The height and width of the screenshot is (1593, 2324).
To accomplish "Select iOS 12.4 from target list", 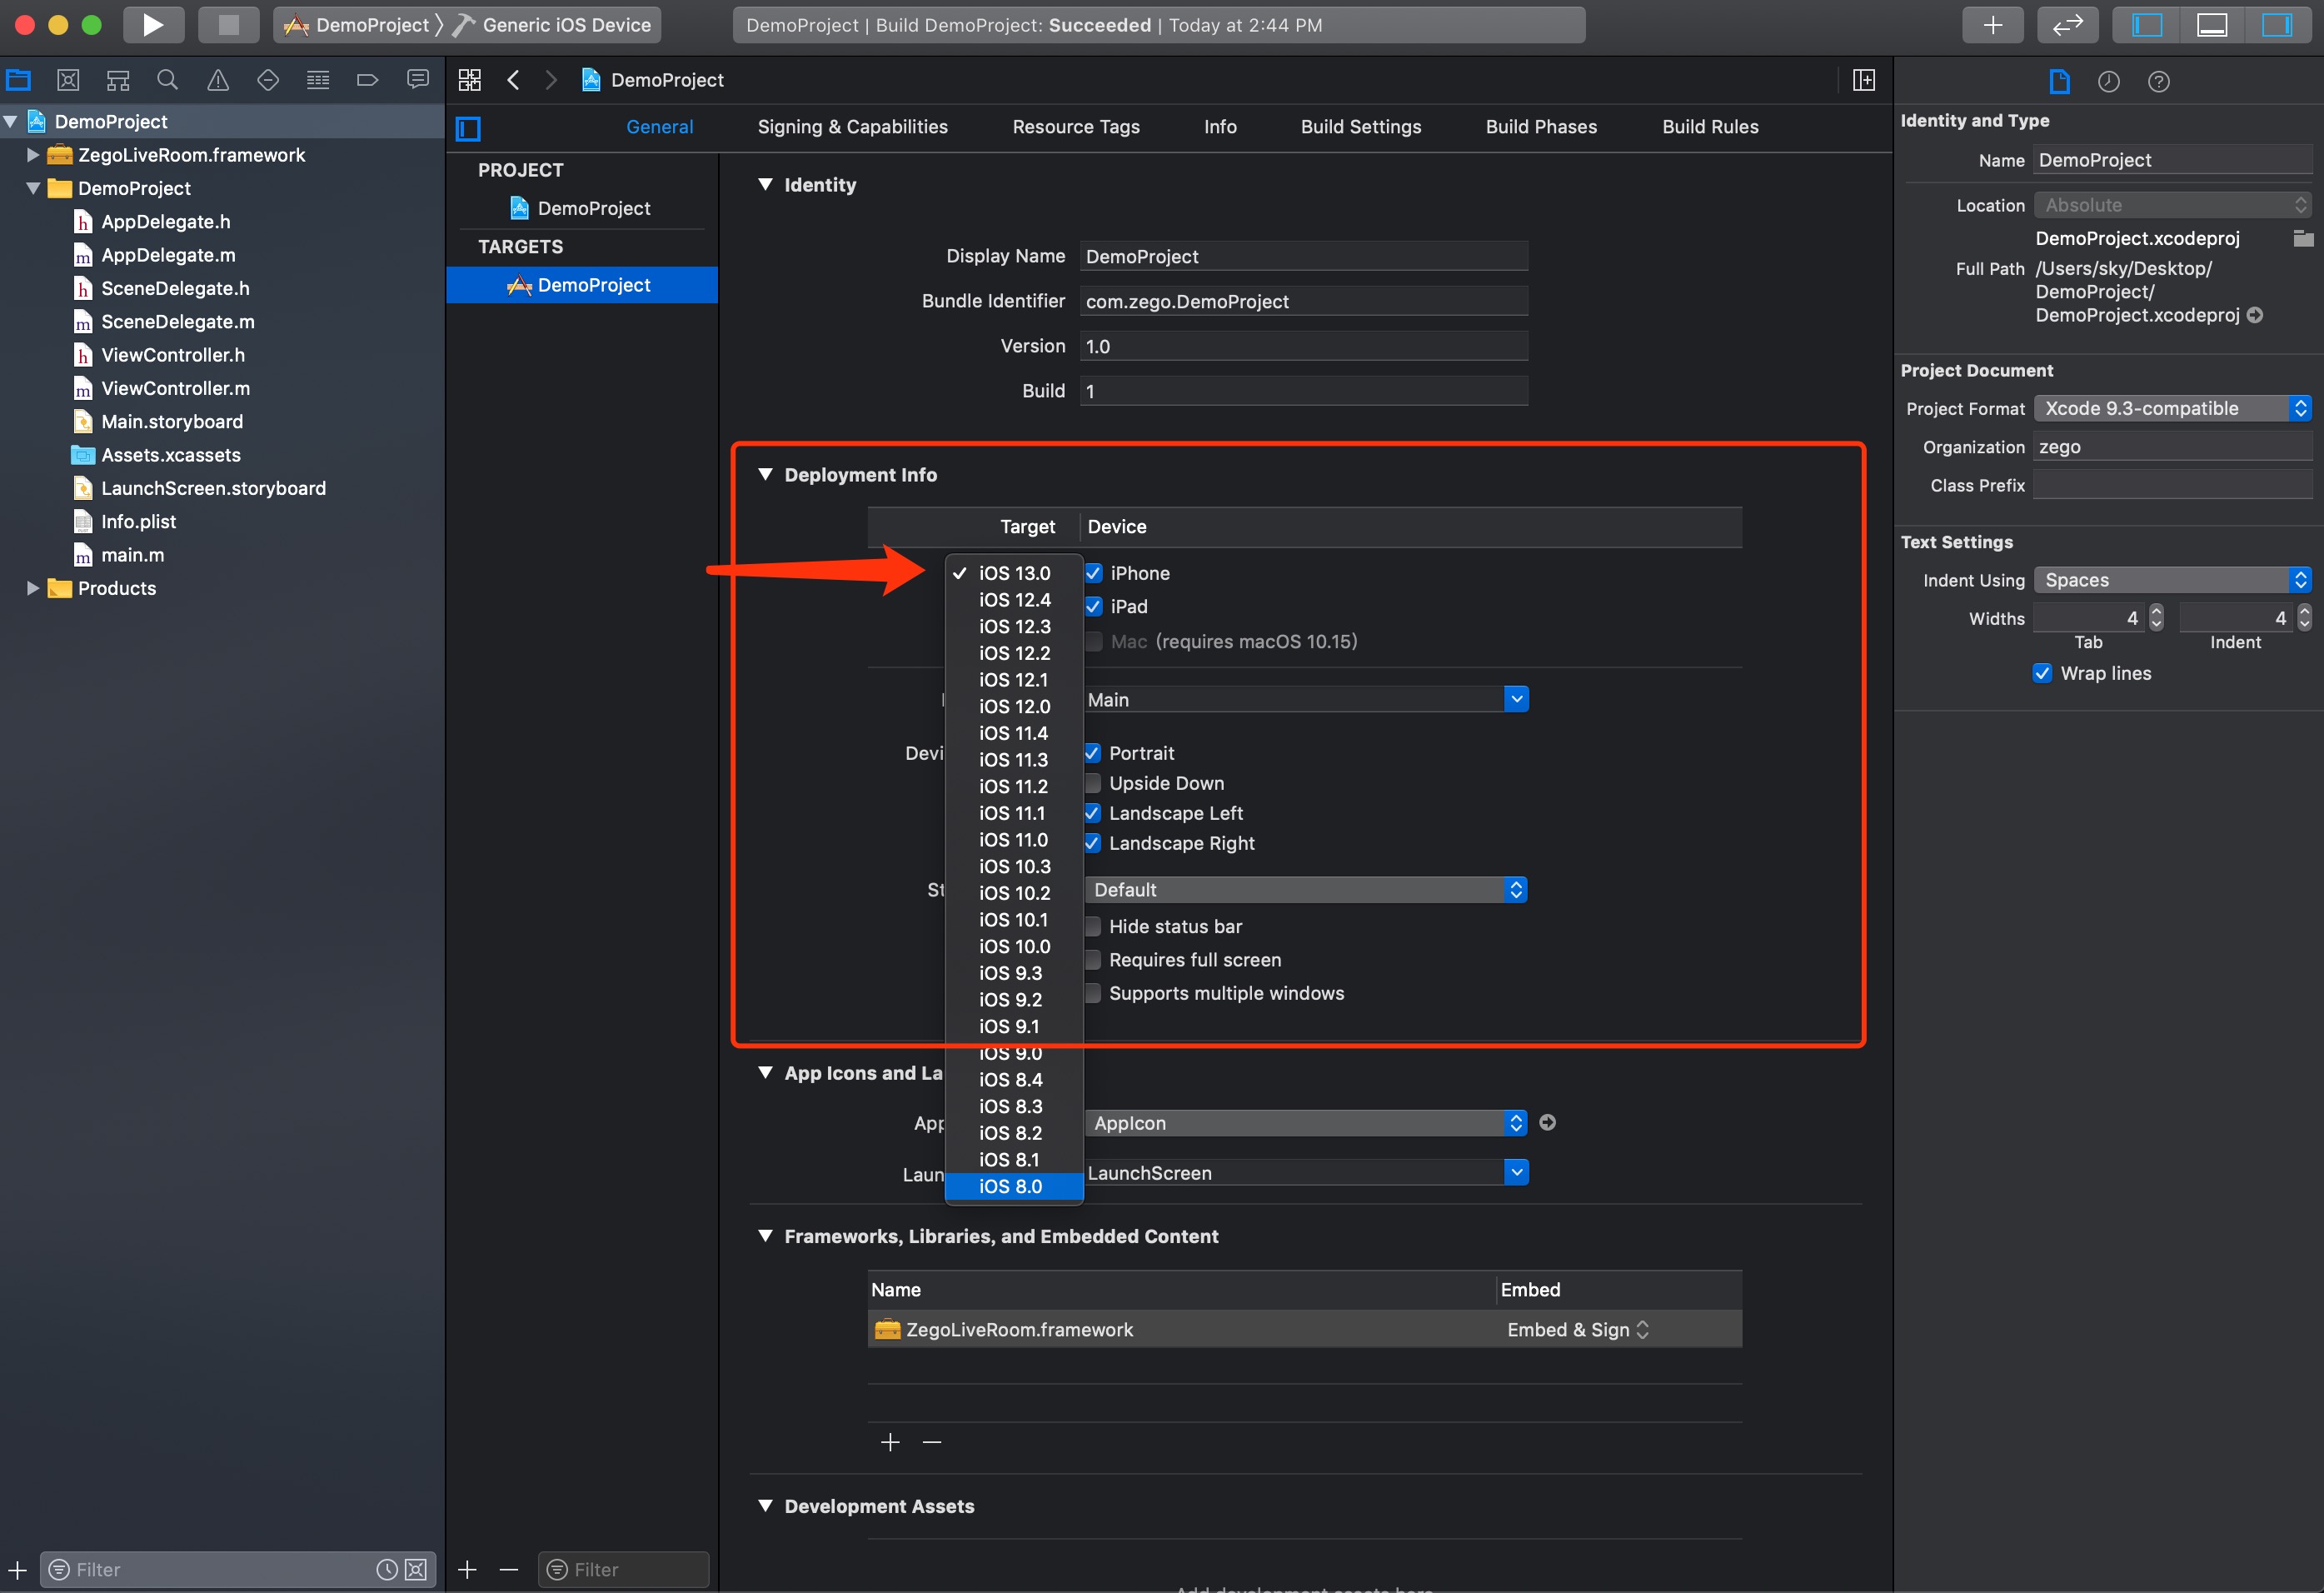I will tap(1014, 600).
